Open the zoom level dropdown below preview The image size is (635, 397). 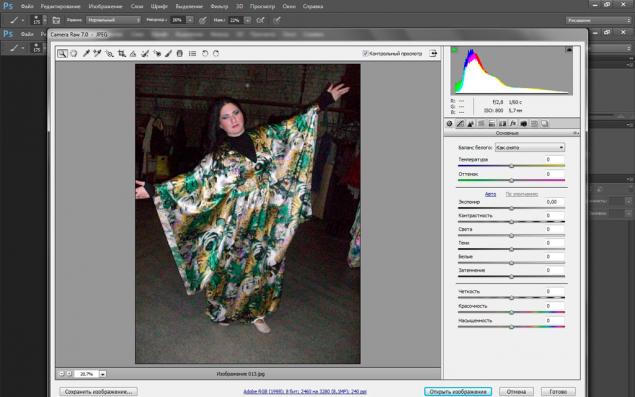click(x=102, y=374)
